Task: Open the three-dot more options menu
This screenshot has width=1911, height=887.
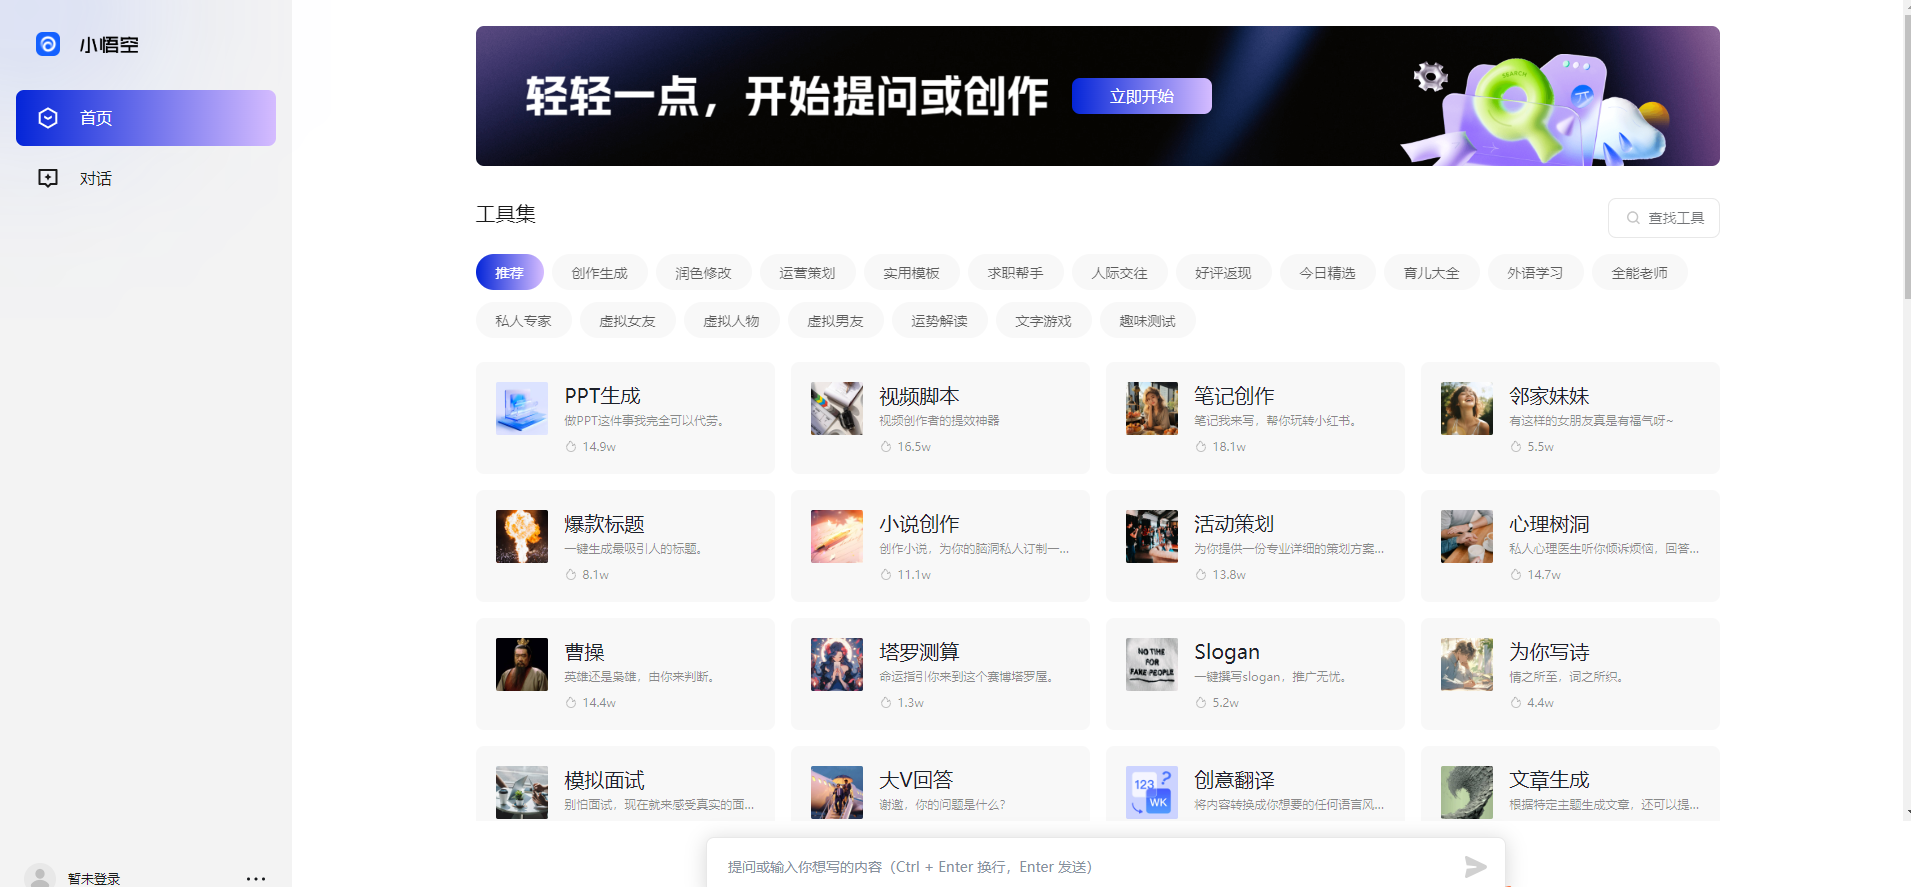Action: (x=256, y=878)
